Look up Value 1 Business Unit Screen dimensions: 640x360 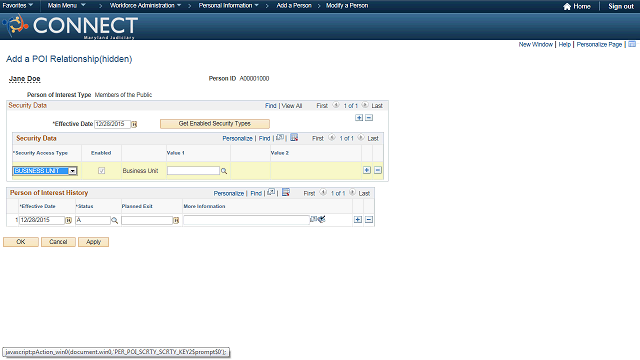click(224, 171)
